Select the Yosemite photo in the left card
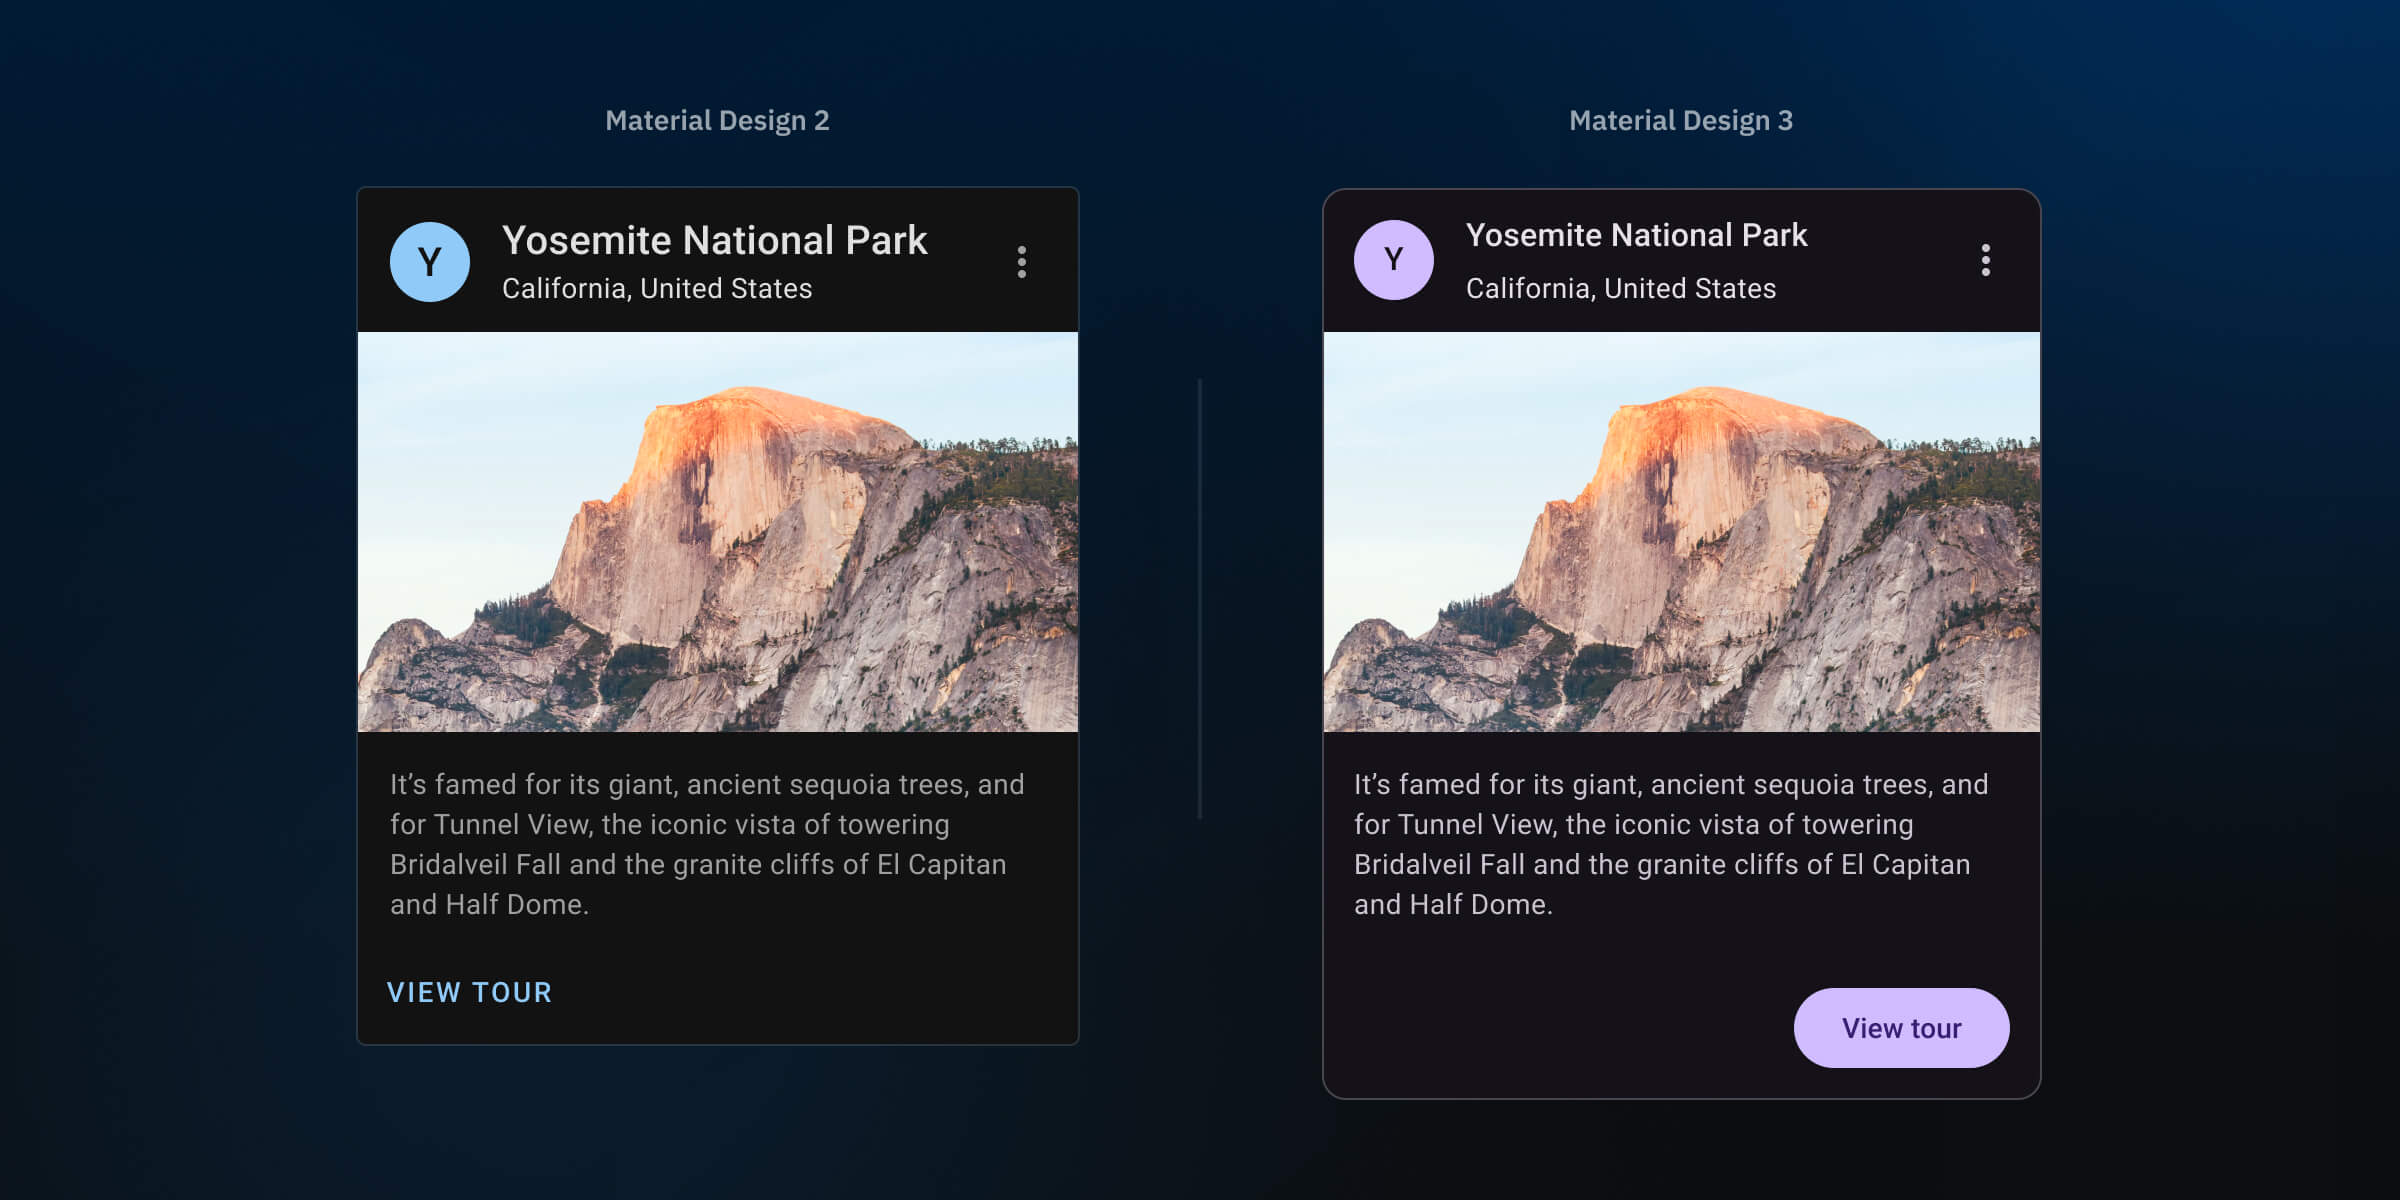Viewport: 2400px width, 1200px height. [718, 530]
